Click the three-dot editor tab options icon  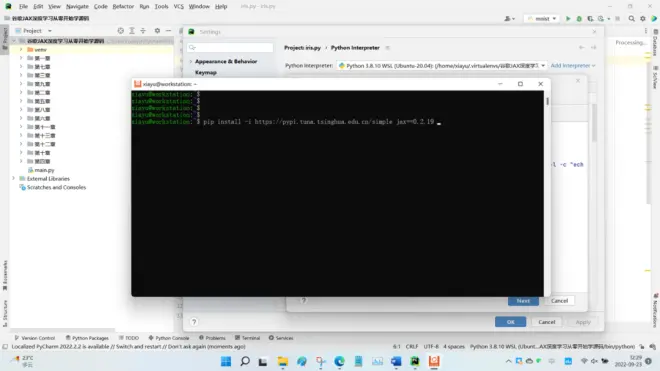pos(646,31)
